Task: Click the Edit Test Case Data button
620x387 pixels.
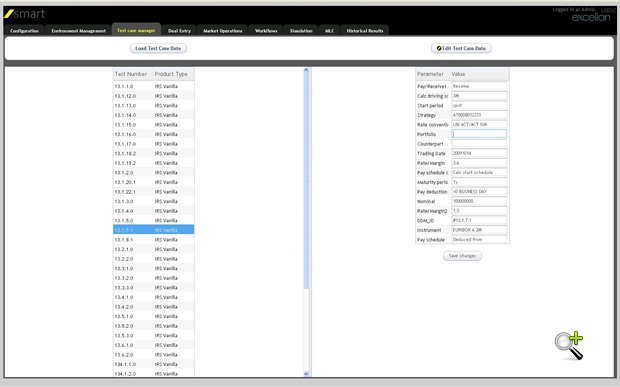Action: click(461, 48)
